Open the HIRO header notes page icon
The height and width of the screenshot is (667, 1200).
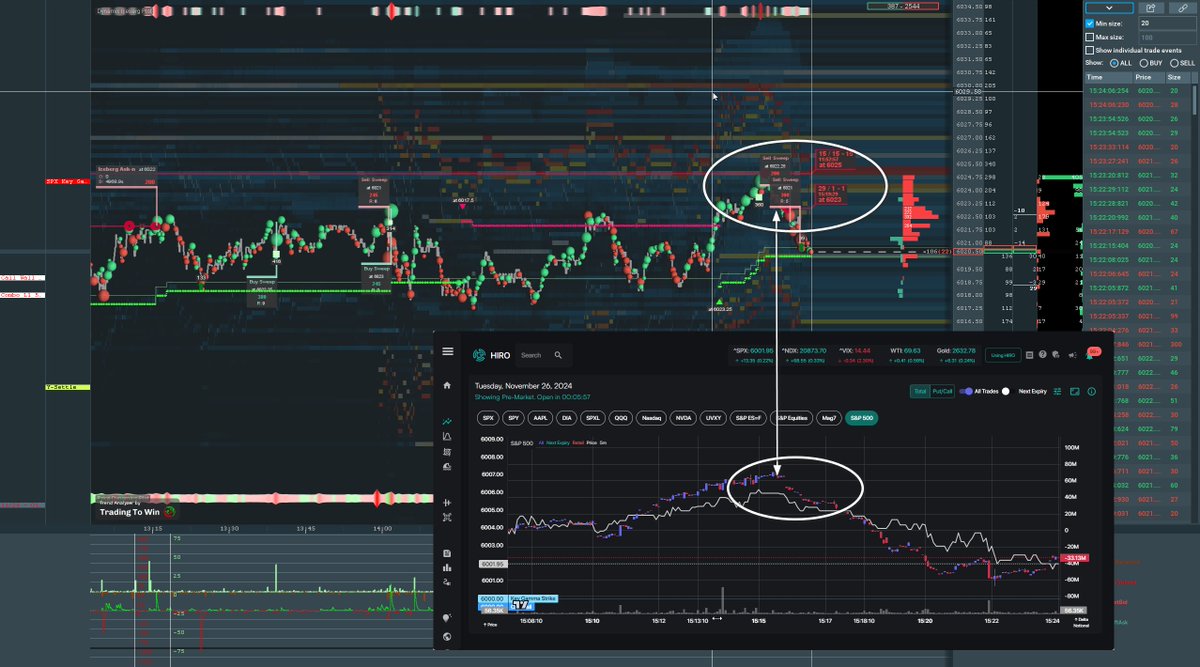pos(1029,355)
